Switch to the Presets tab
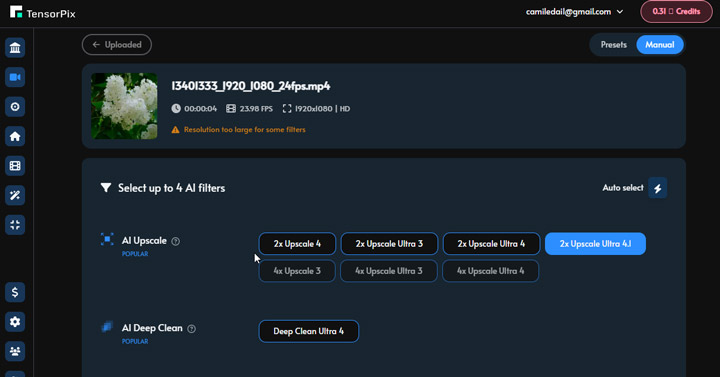Image resolution: width=720 pixels, height=377 pixels. coord(613,45)
